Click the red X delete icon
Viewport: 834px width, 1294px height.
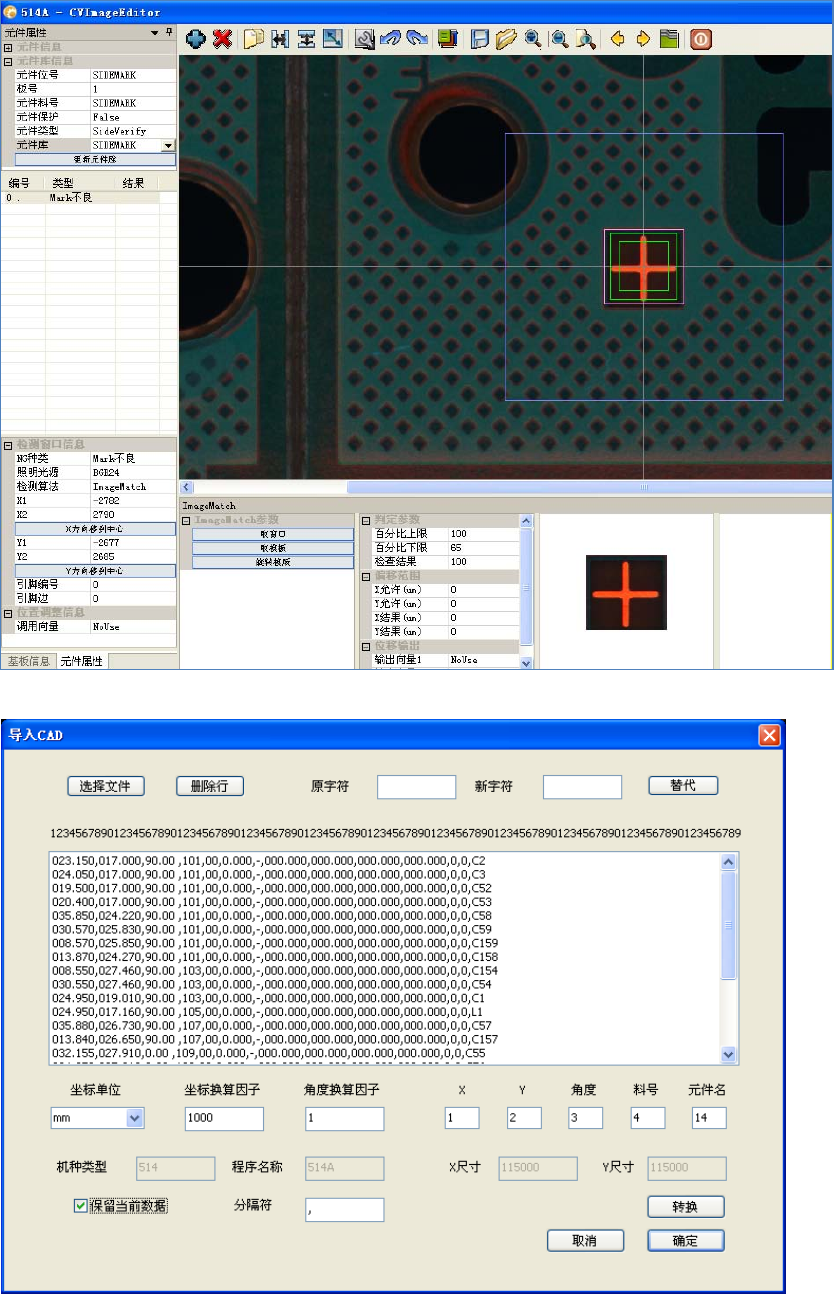[222, 39]
